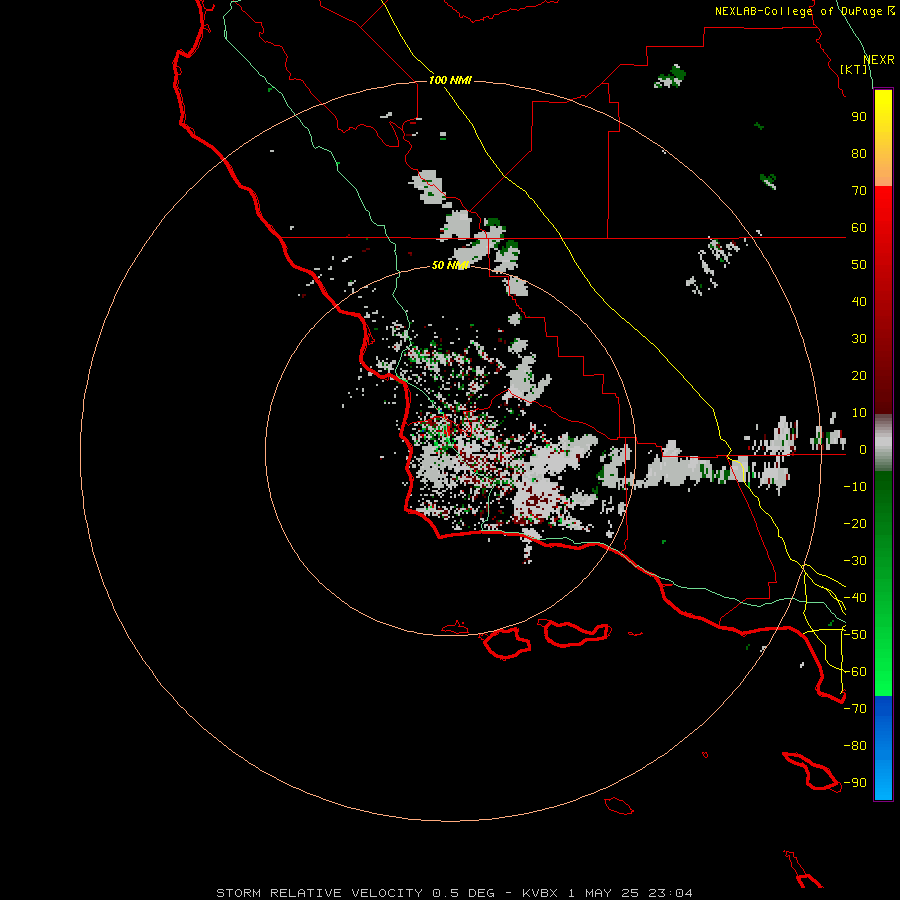Click the 0.5 DEG elevation text

pos(463,893)
